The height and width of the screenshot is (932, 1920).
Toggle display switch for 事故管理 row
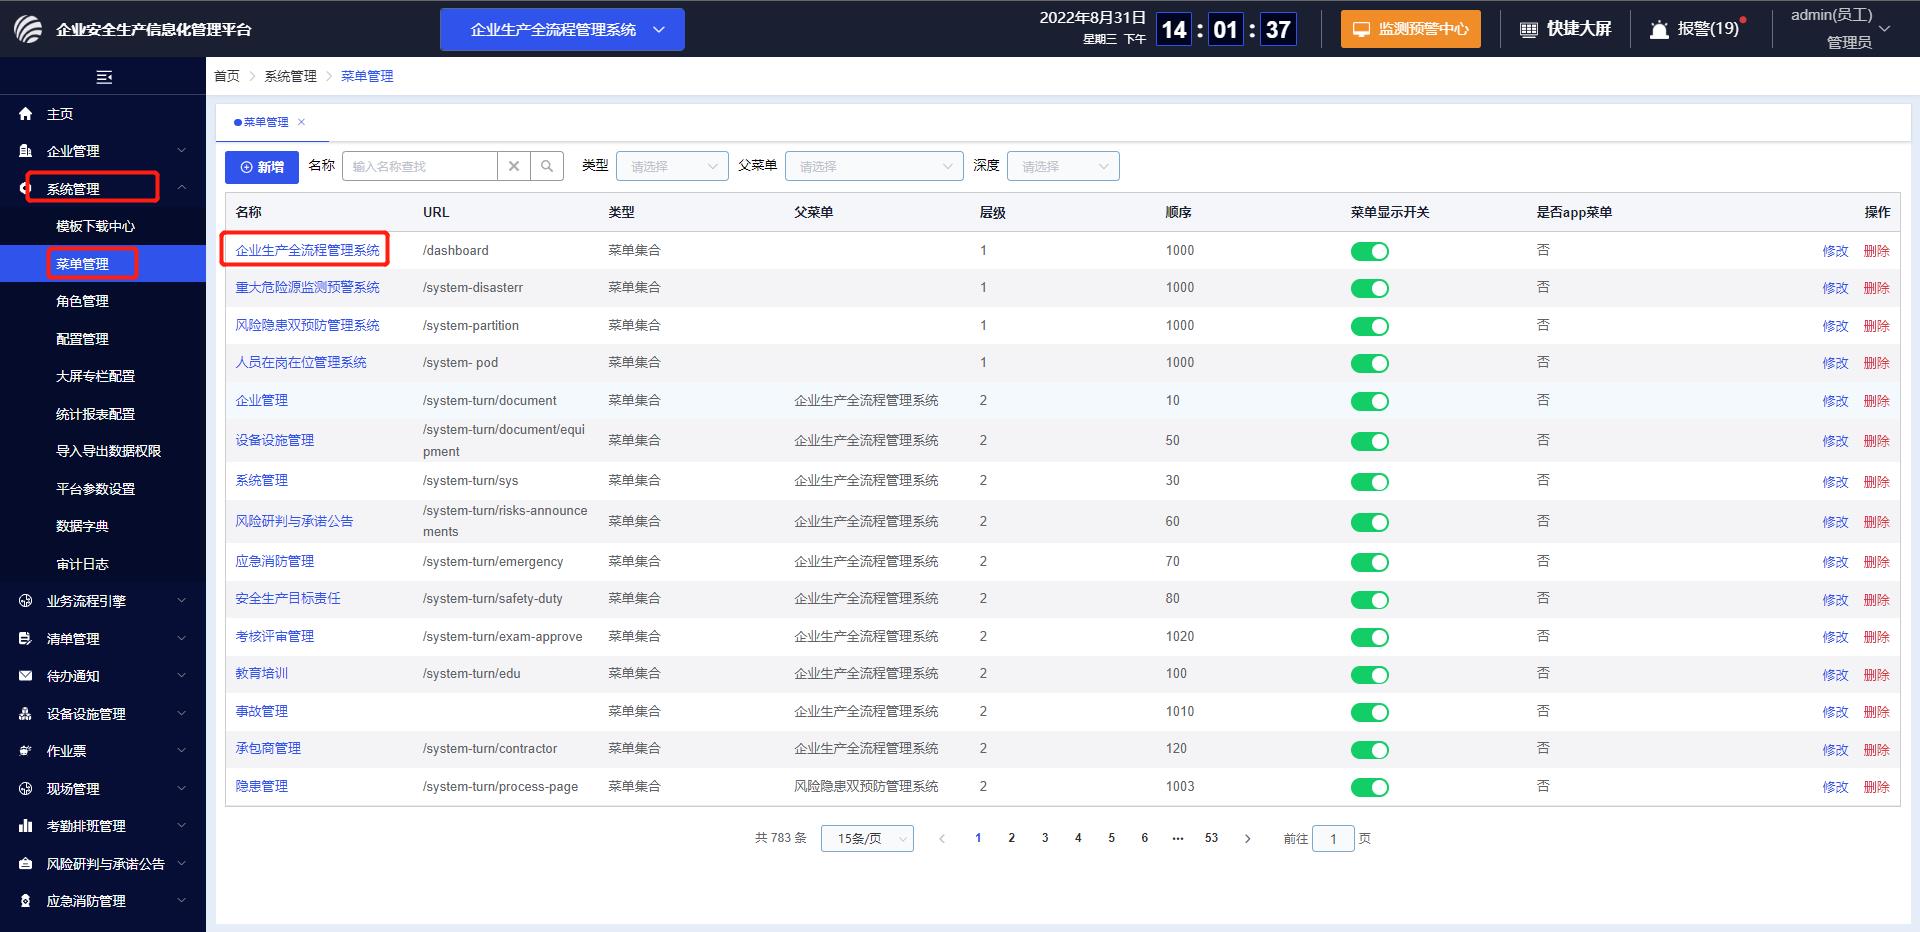tap(1370, 712)
